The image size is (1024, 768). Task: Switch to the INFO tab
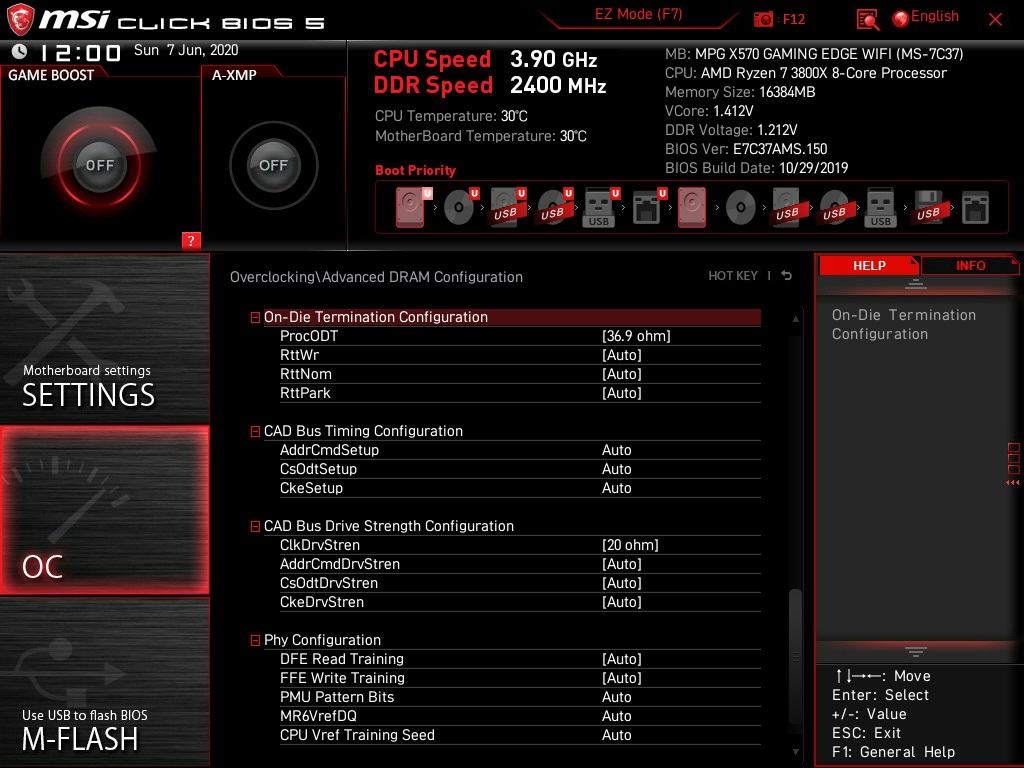click(970, 265)
